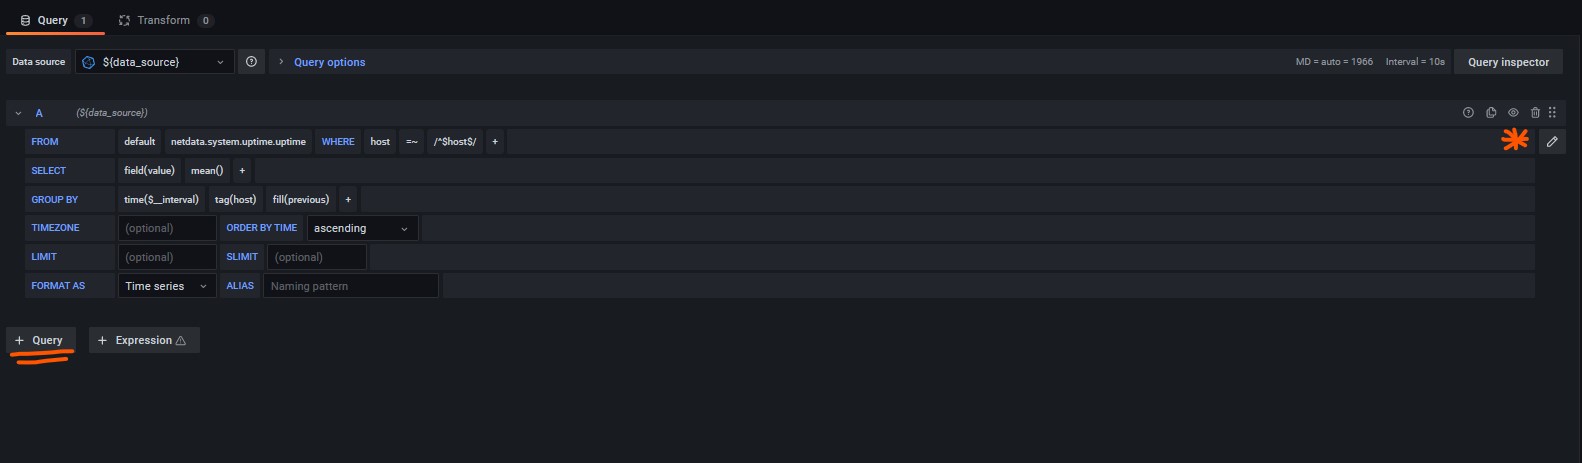Open the Order By Time ascending dropdown
The image size is (1582, 463).
362,229
